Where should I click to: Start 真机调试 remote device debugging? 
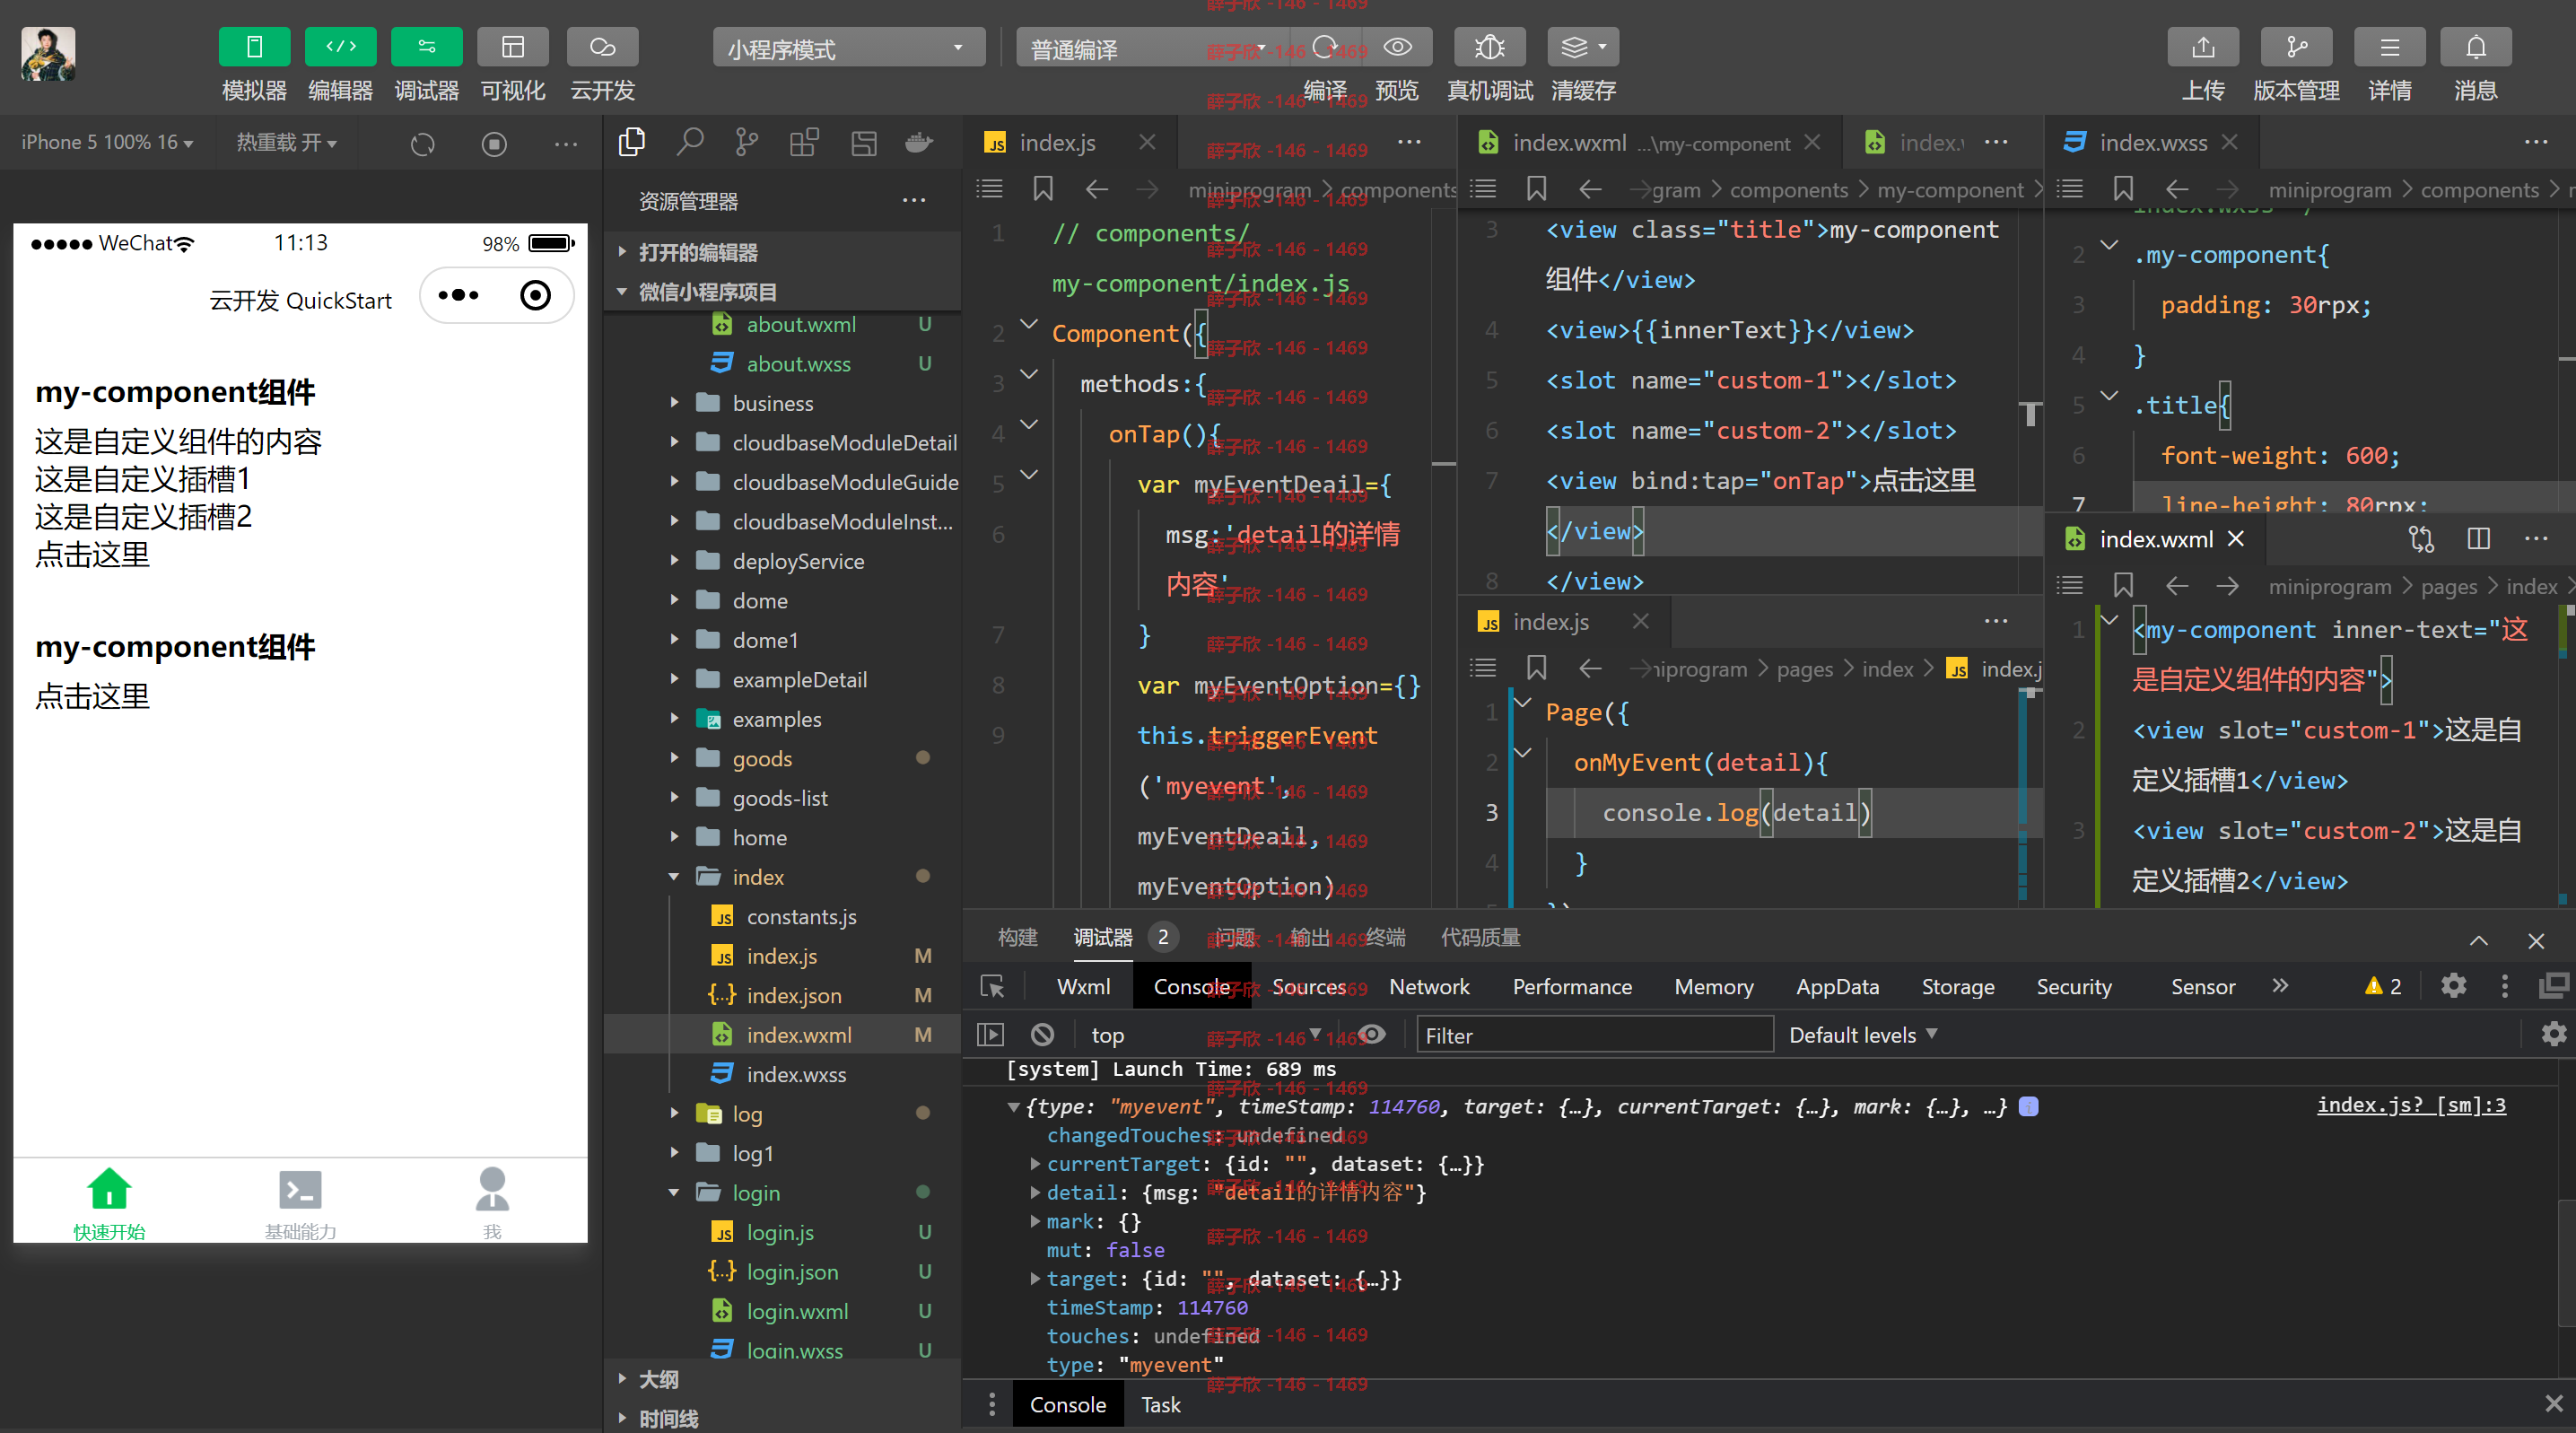pos(1490,47)
